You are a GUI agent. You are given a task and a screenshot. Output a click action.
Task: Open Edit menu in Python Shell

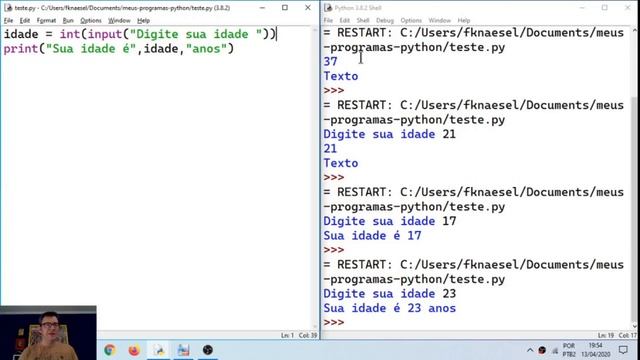point(344,20)
